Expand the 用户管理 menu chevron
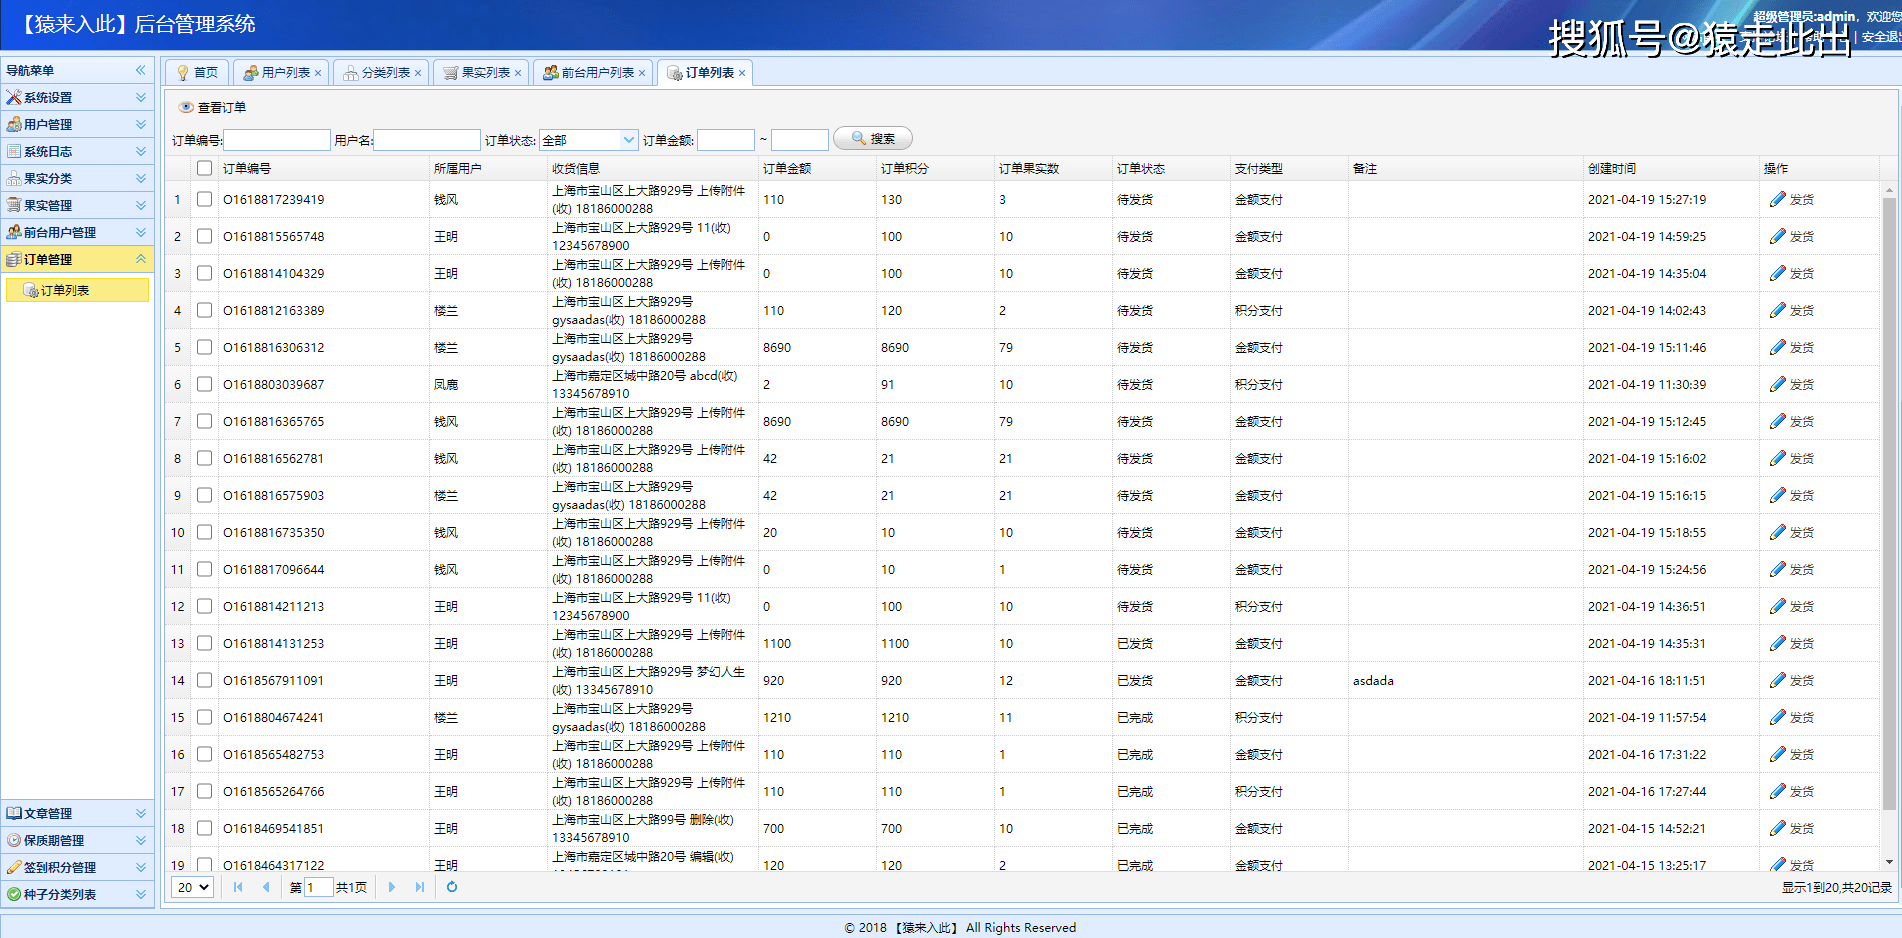The width and height of the screenshot is (1902, 938). (x=141, y=124)
